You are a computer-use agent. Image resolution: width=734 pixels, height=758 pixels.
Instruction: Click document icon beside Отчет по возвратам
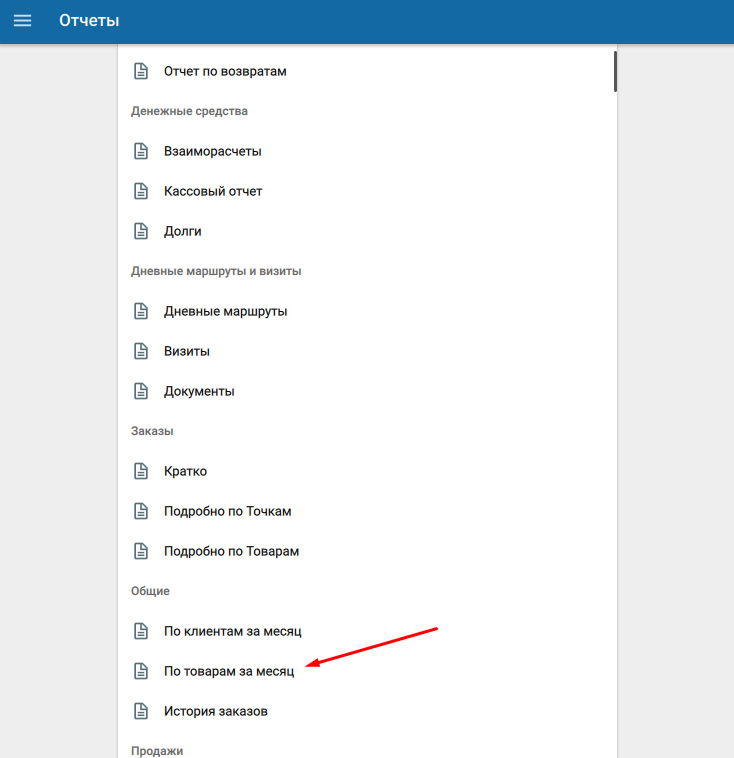141,71
